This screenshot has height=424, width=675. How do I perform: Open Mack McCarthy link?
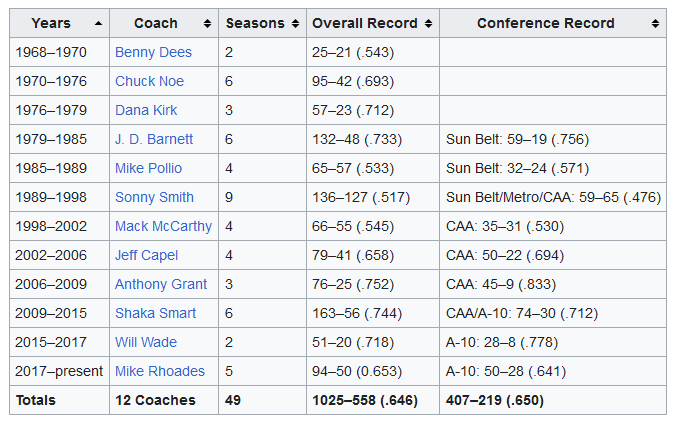click(x=163, y=226)
